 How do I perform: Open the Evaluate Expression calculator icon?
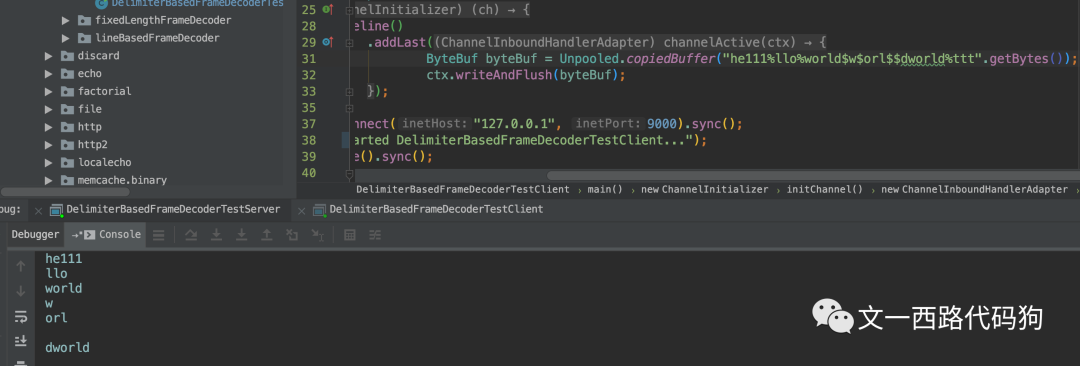coord(349,235)
